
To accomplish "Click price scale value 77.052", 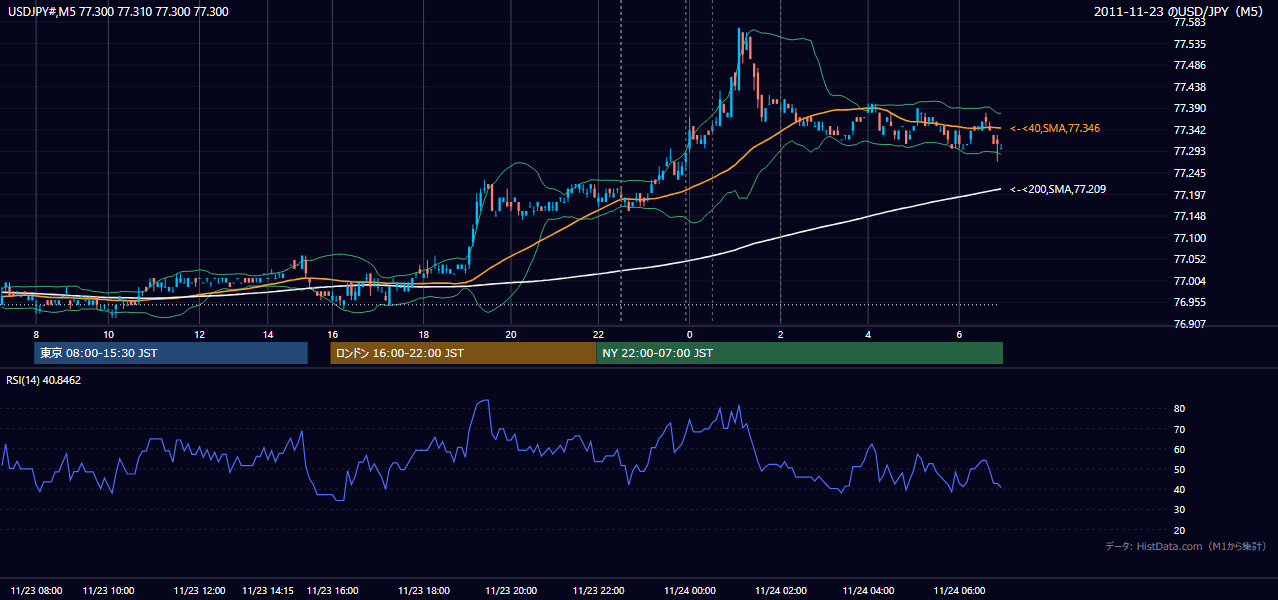I will click(x=1190, y=259).
